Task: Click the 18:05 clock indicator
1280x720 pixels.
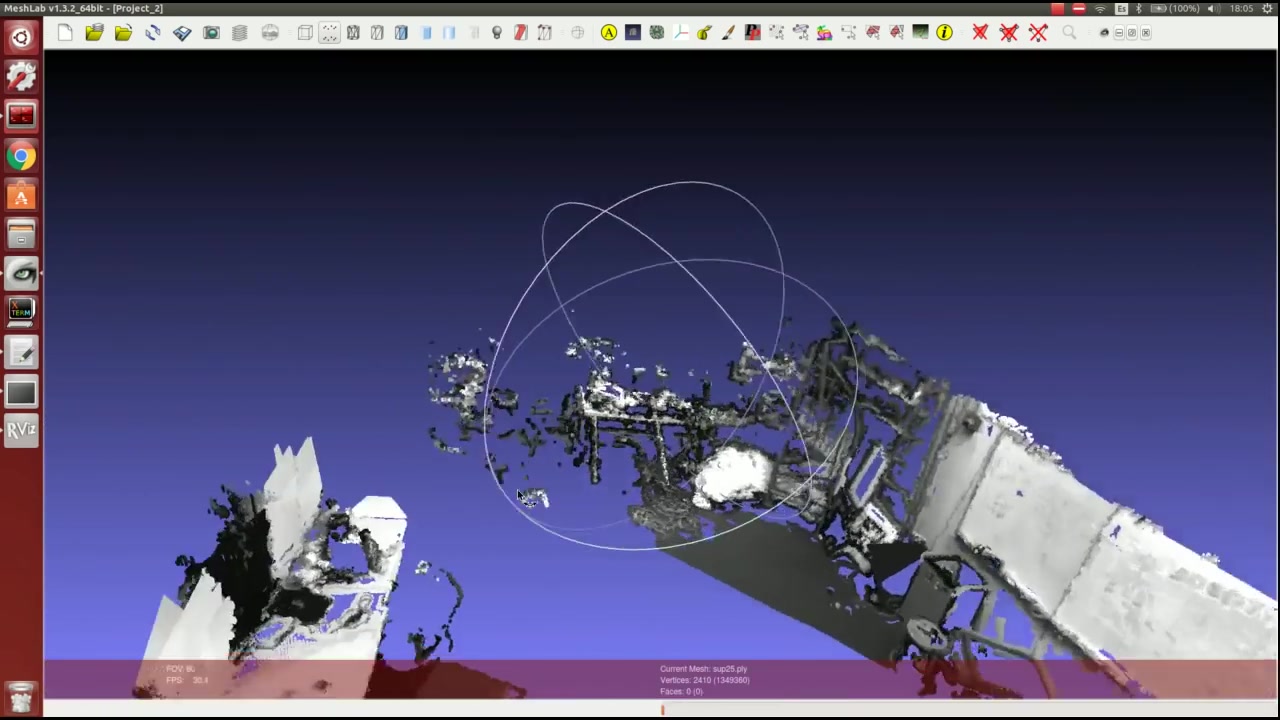Action: [x=1241, y=8]
